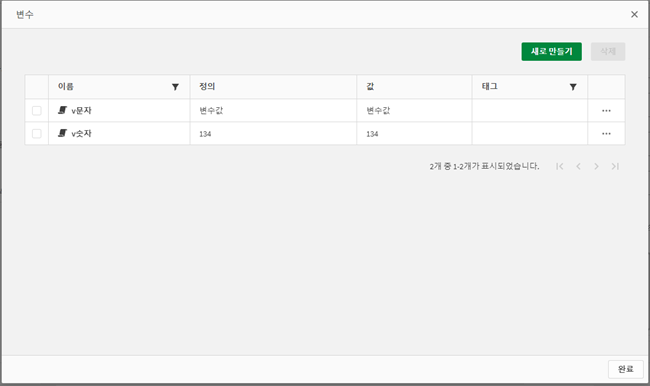Click the 완료 button
This screenshot has width=650, height=386.
pos(626,369)
